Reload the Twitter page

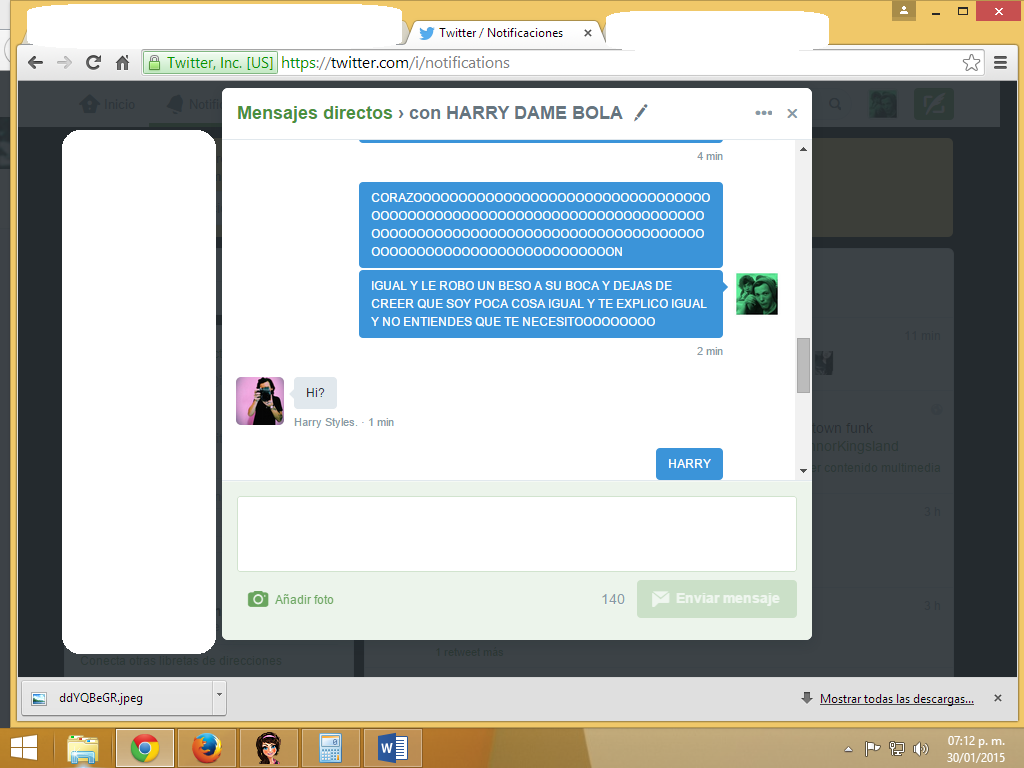click(93, 63)
